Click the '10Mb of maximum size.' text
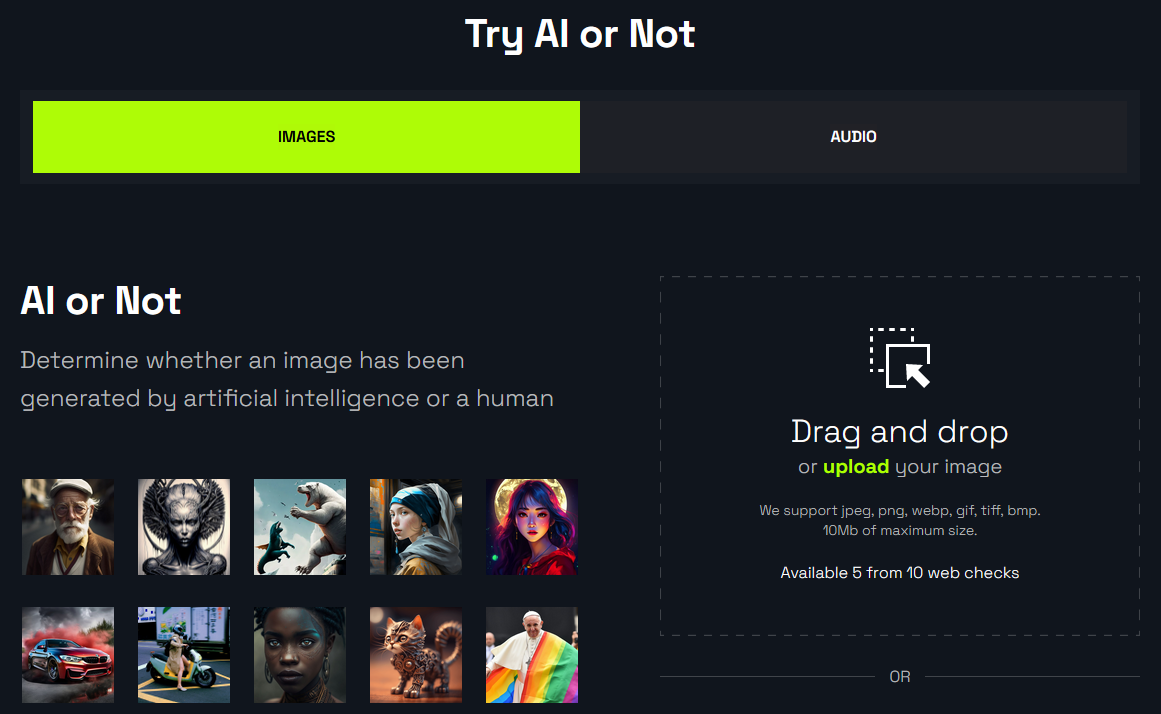 pyautogui.click(x=900, y=530)
